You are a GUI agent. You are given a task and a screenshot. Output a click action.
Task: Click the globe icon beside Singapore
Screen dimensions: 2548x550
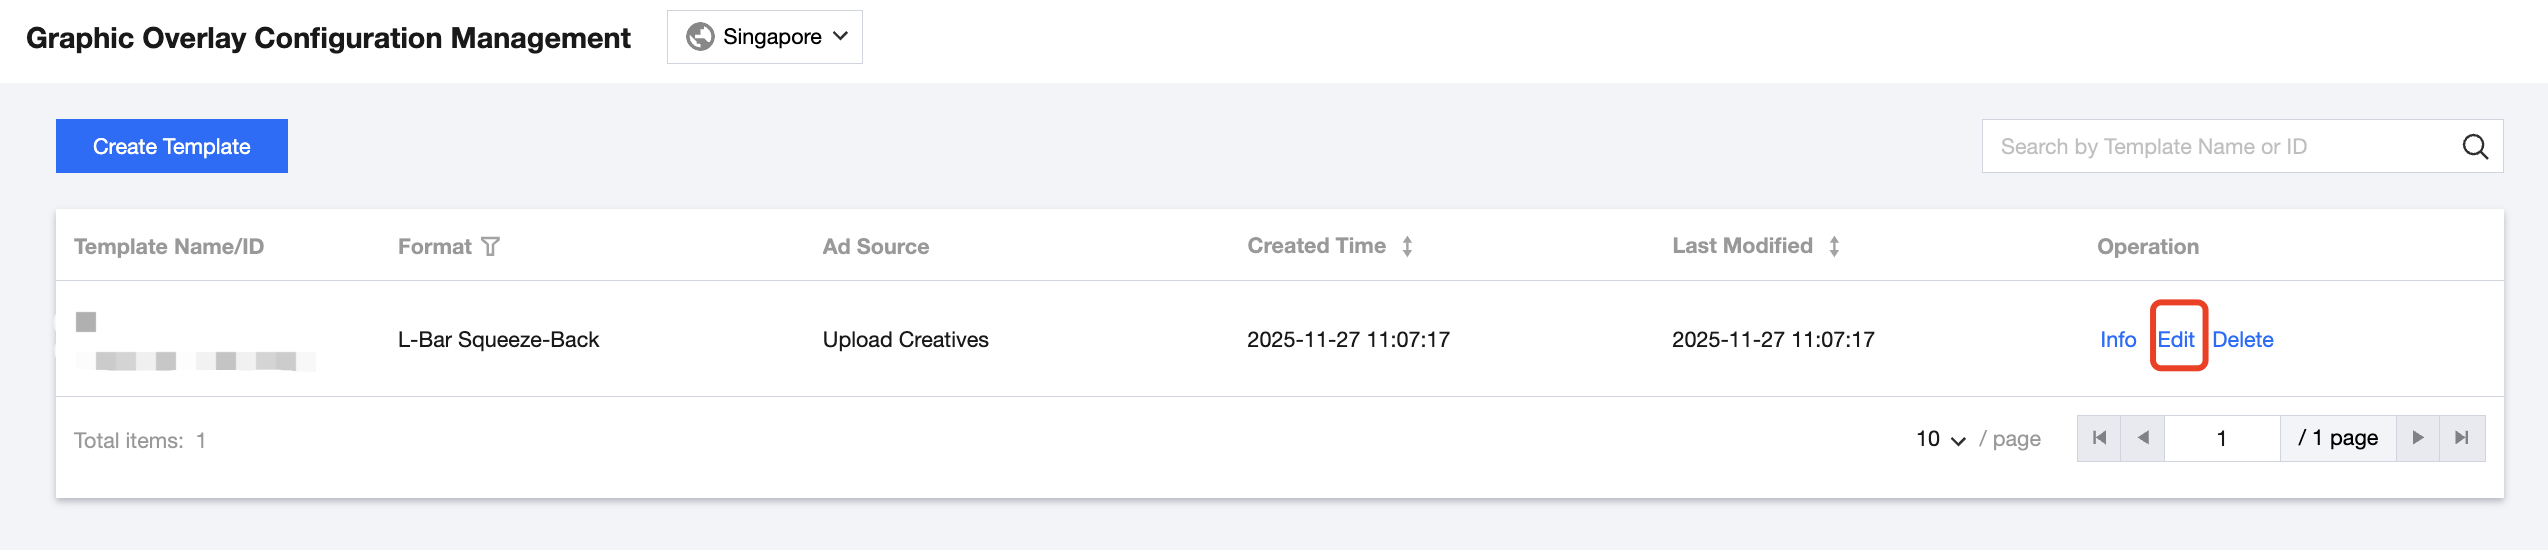tap(700, 37)
